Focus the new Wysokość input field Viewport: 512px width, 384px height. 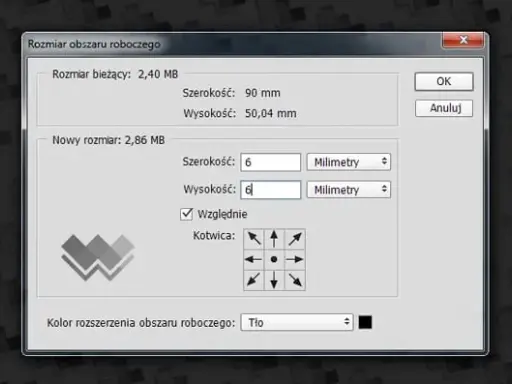tap(271, 190)
